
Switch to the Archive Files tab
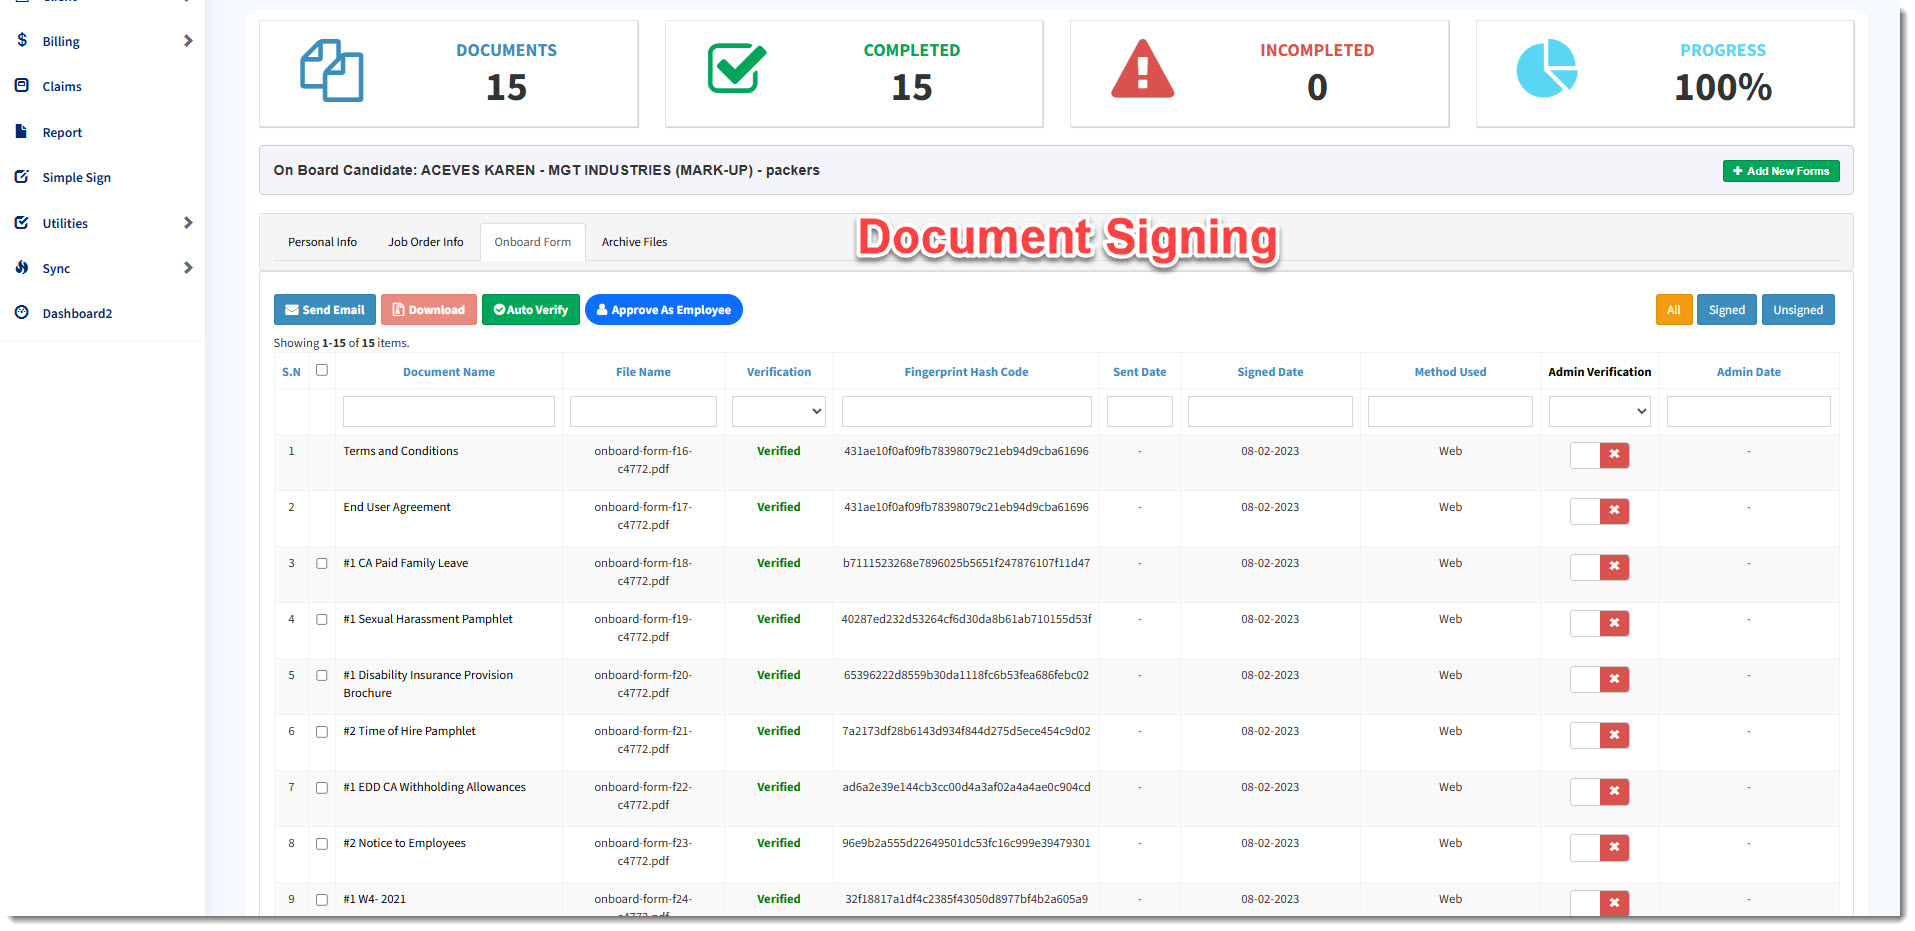pyautogui.click(x=634, y=242)
